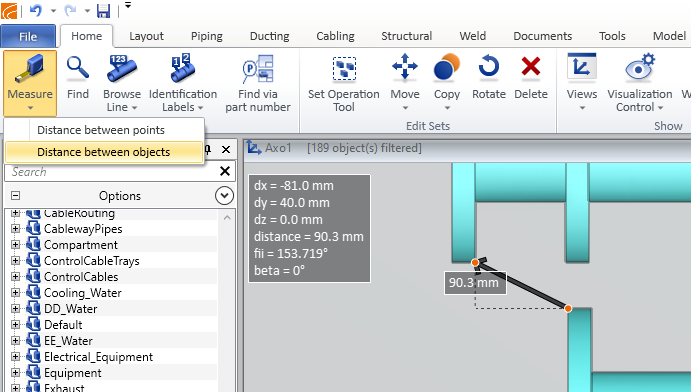This screenshot has height=392, width=691.
Task: Click the Measure tape tool icon
Action: (30, 68)
